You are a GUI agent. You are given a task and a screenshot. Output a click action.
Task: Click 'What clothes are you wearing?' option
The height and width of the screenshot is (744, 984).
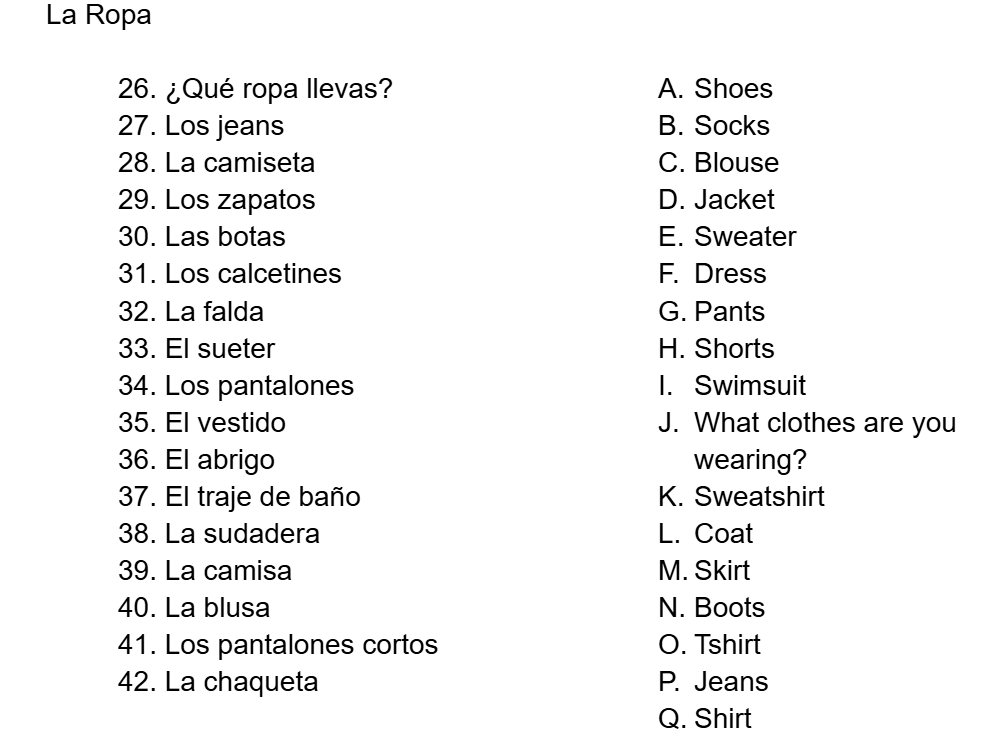824,423
